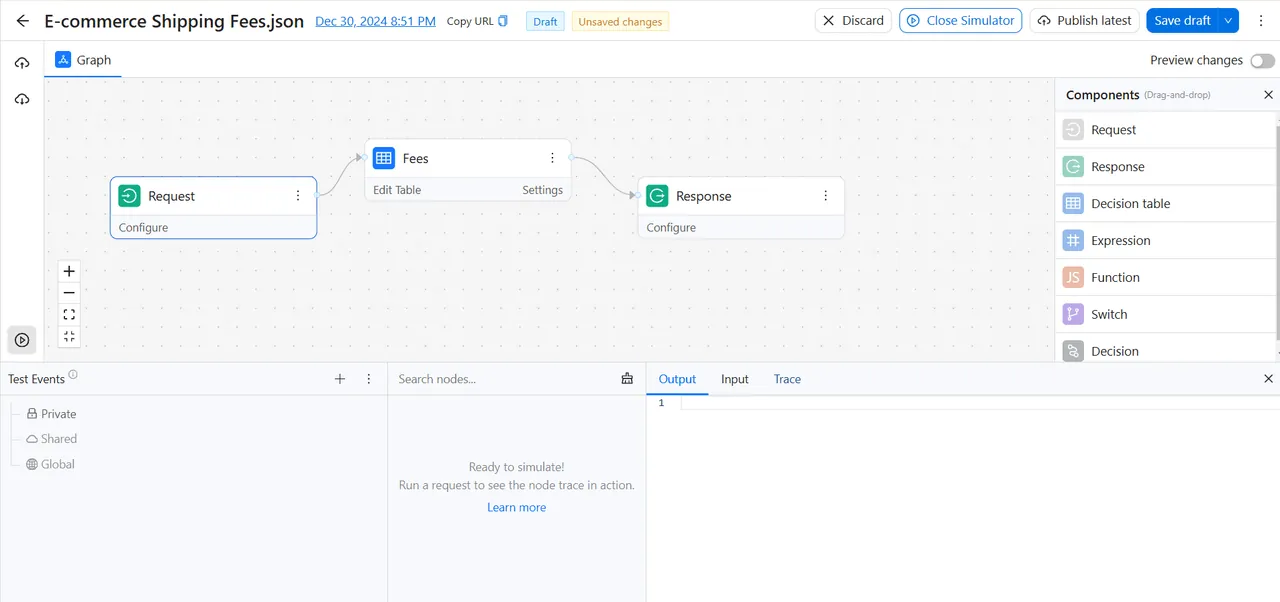Add a new test event with plus icon
The width and height of the screenshot is (1280, 602).
[x=340, y=379]
